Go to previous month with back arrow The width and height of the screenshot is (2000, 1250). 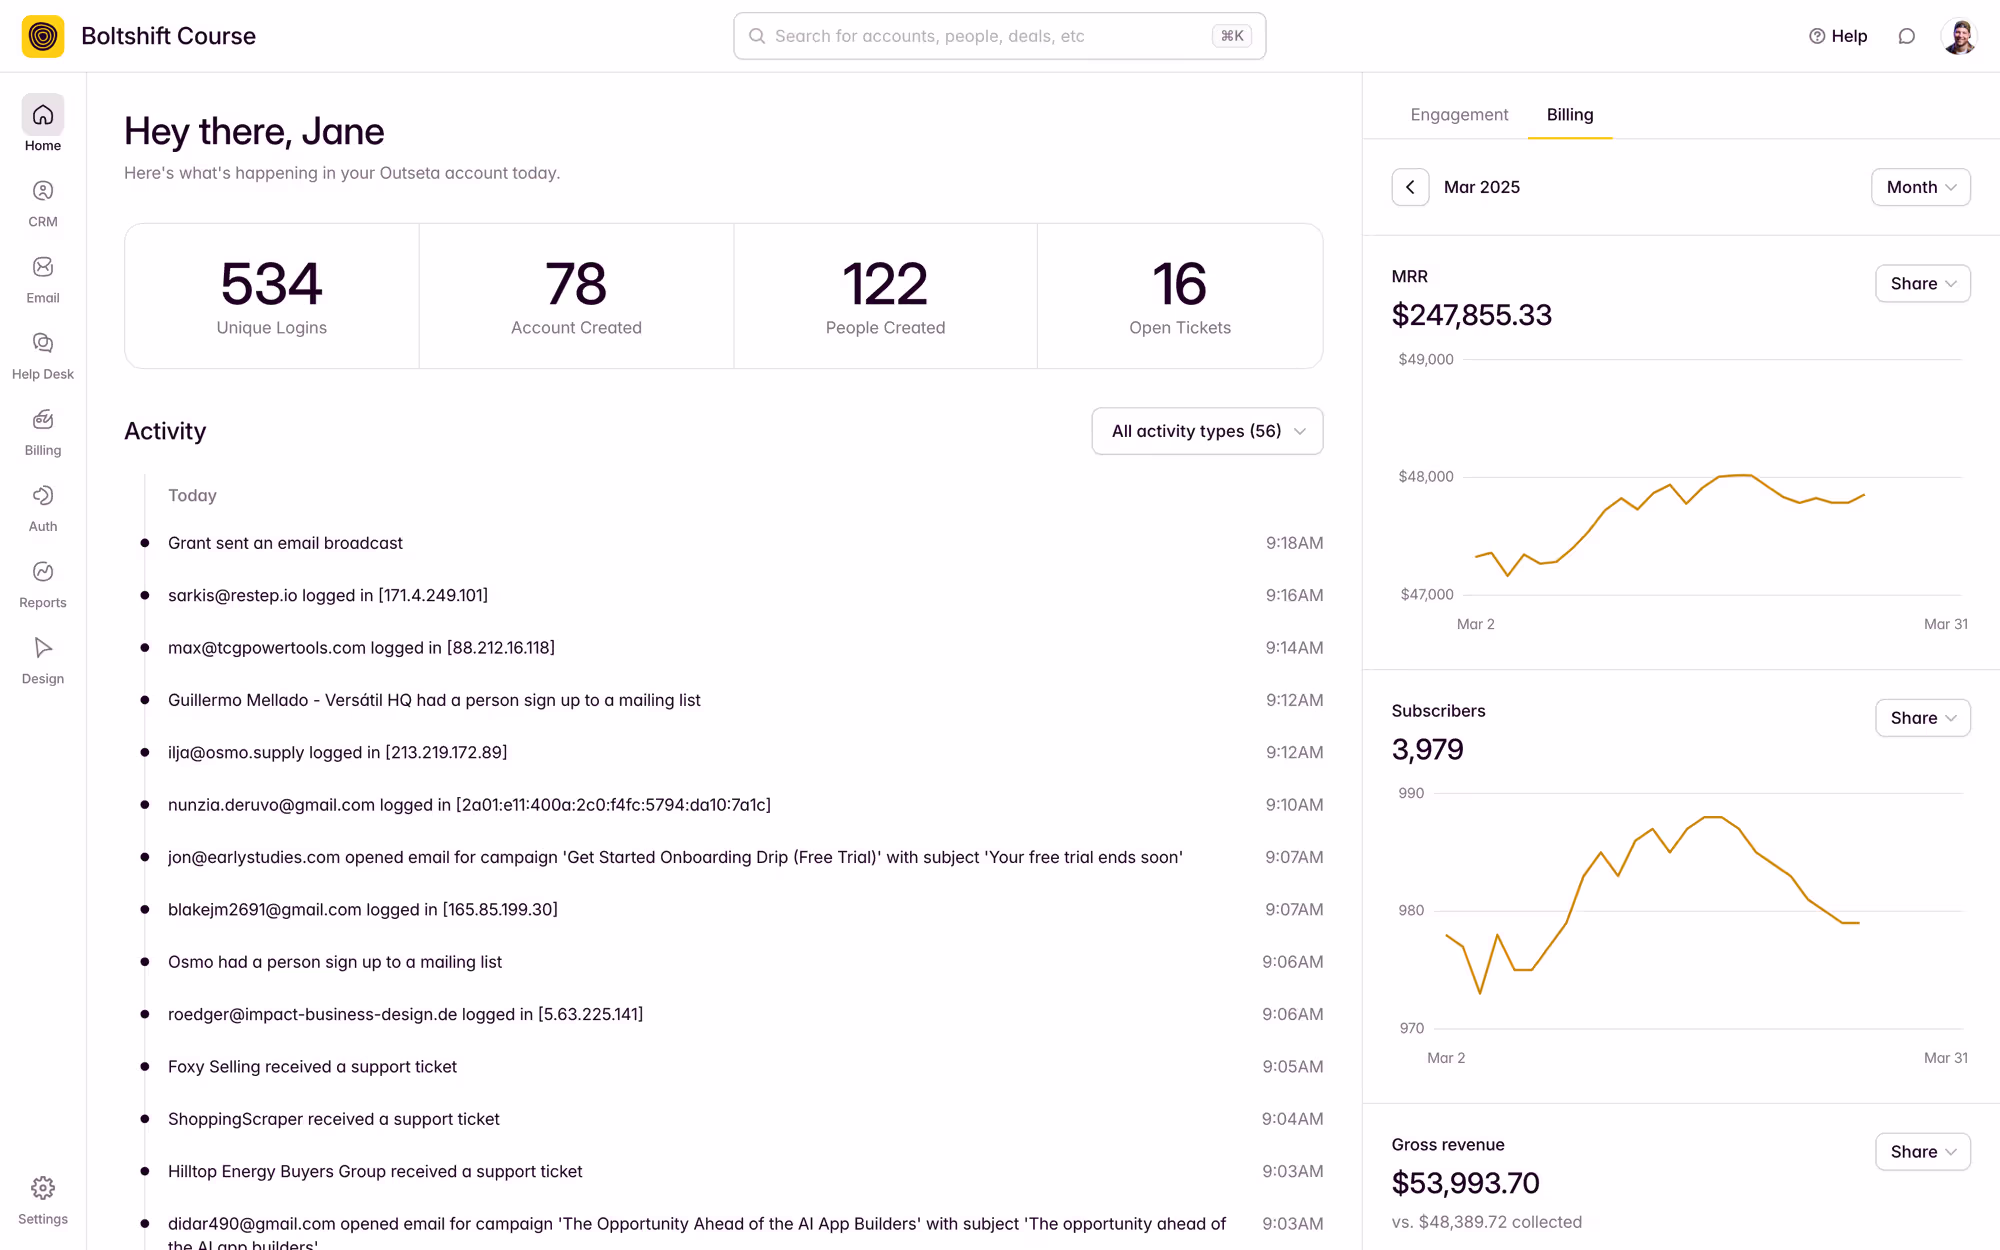tap(1410, 187)
